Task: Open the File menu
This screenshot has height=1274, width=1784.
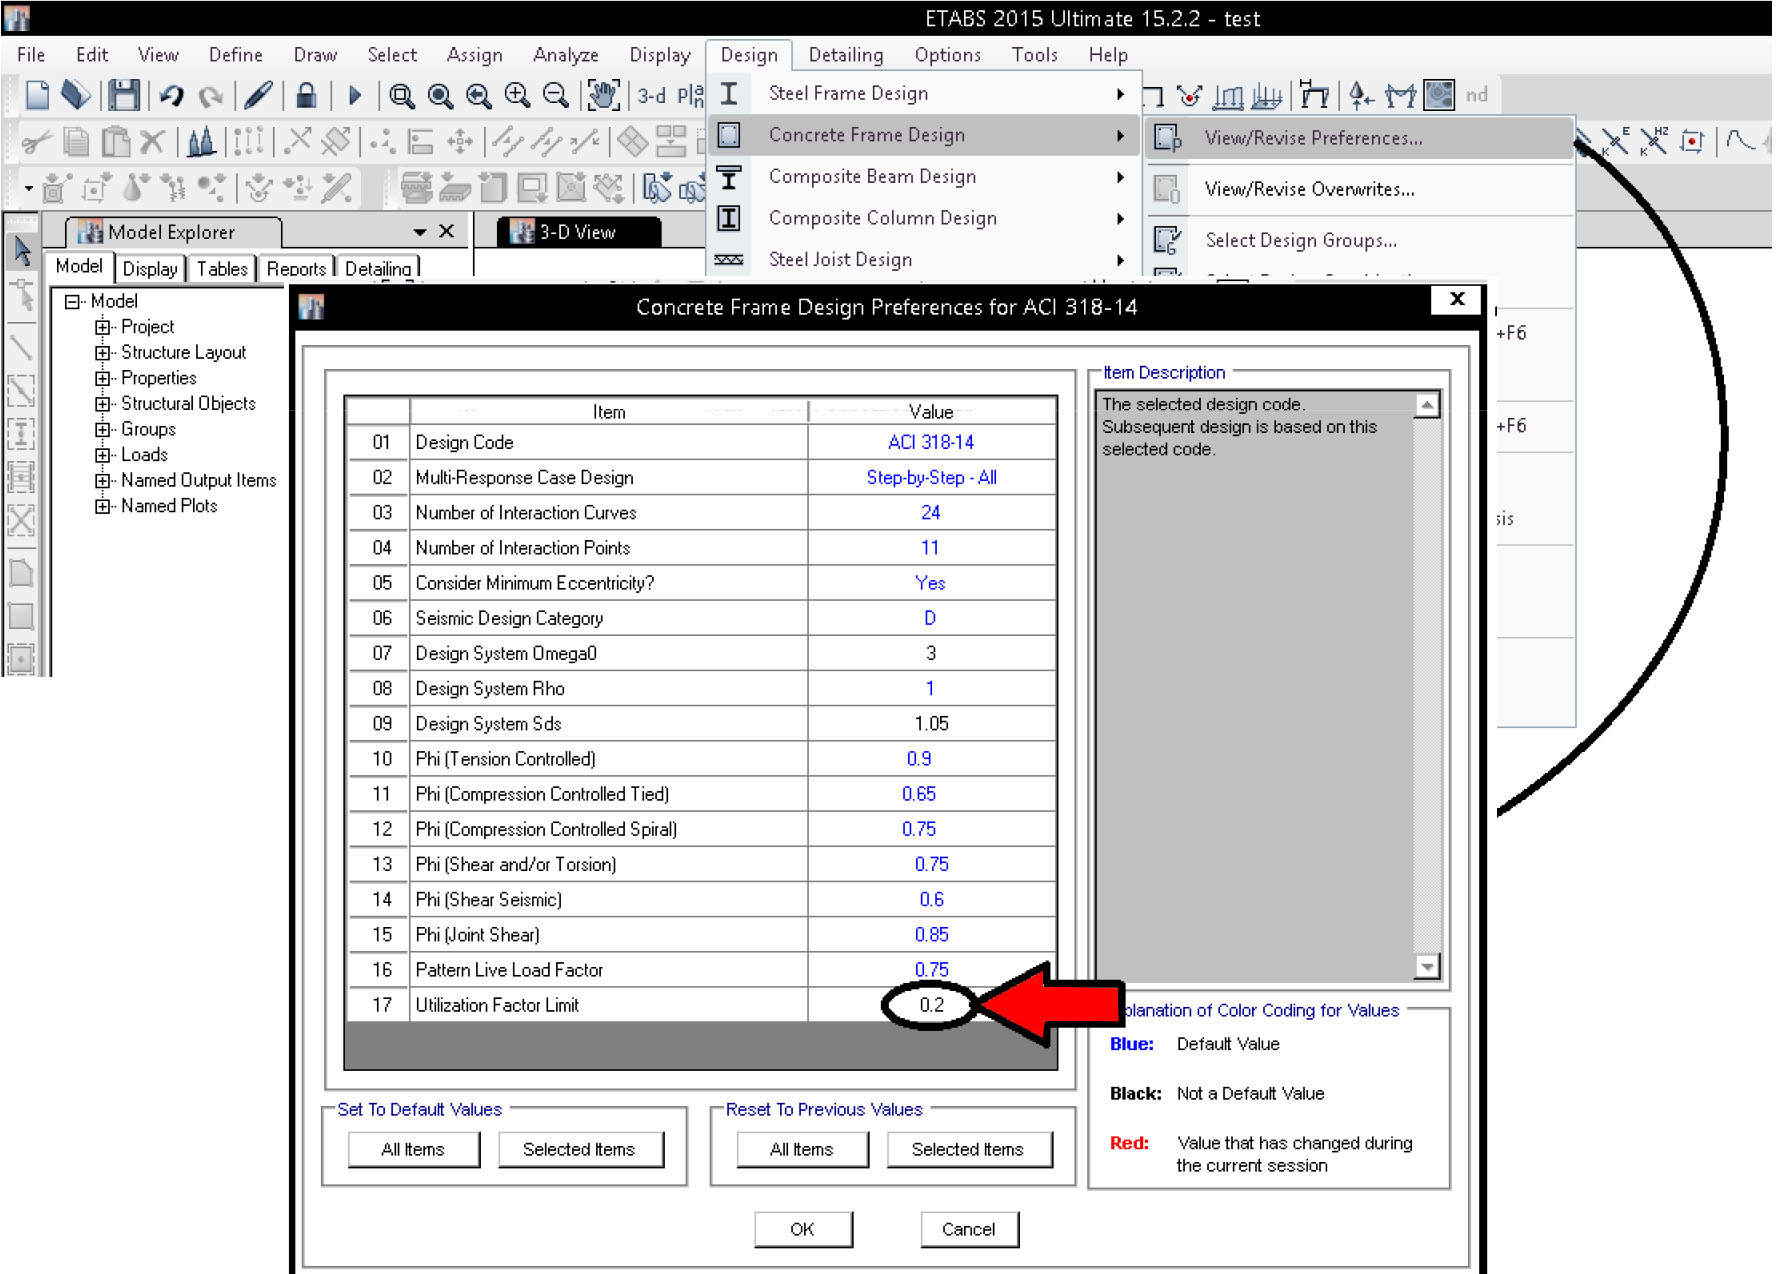Action: coord(31,55)
